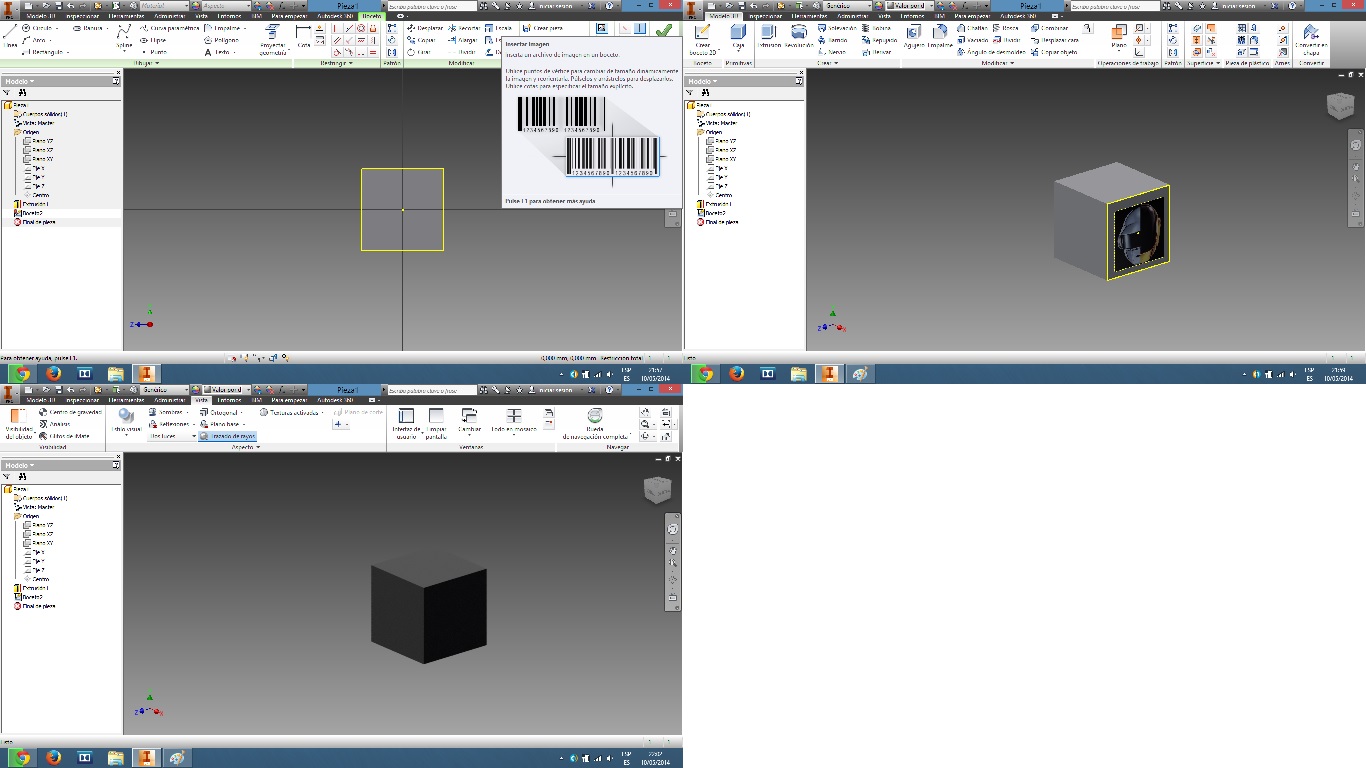This screenshot has height=768, width=1366.
Task: Start the Extrusión feature tool
Action: 769,36
